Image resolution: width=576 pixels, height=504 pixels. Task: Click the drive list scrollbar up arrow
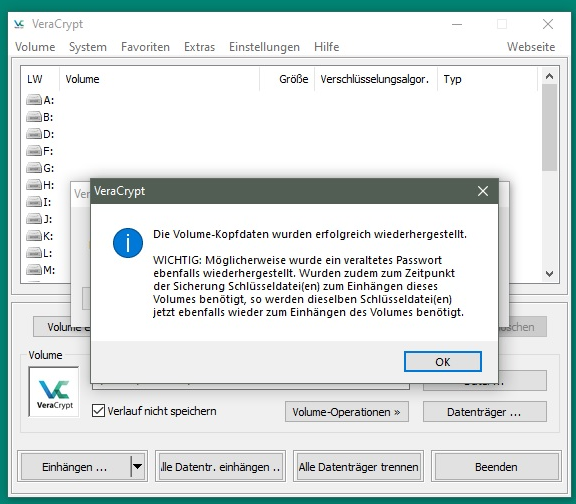point(549,76)
